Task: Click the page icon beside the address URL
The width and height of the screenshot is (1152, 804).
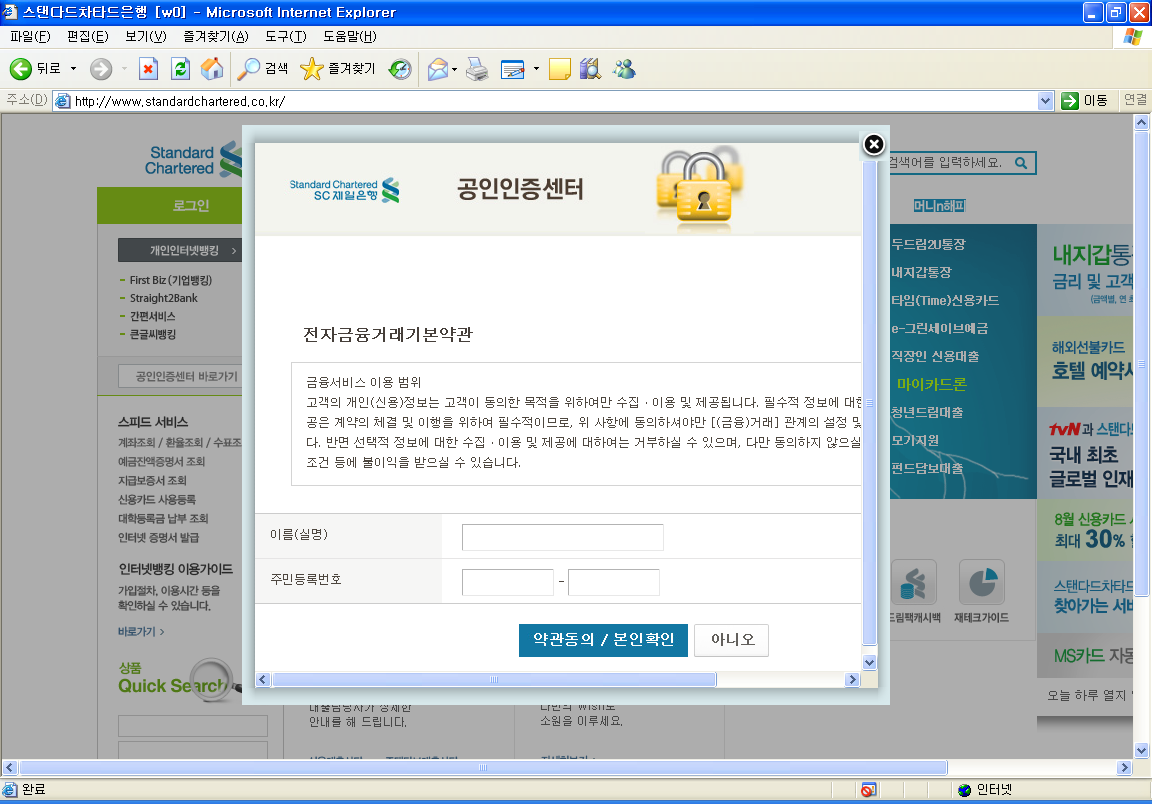Action: tap(63, 101)
